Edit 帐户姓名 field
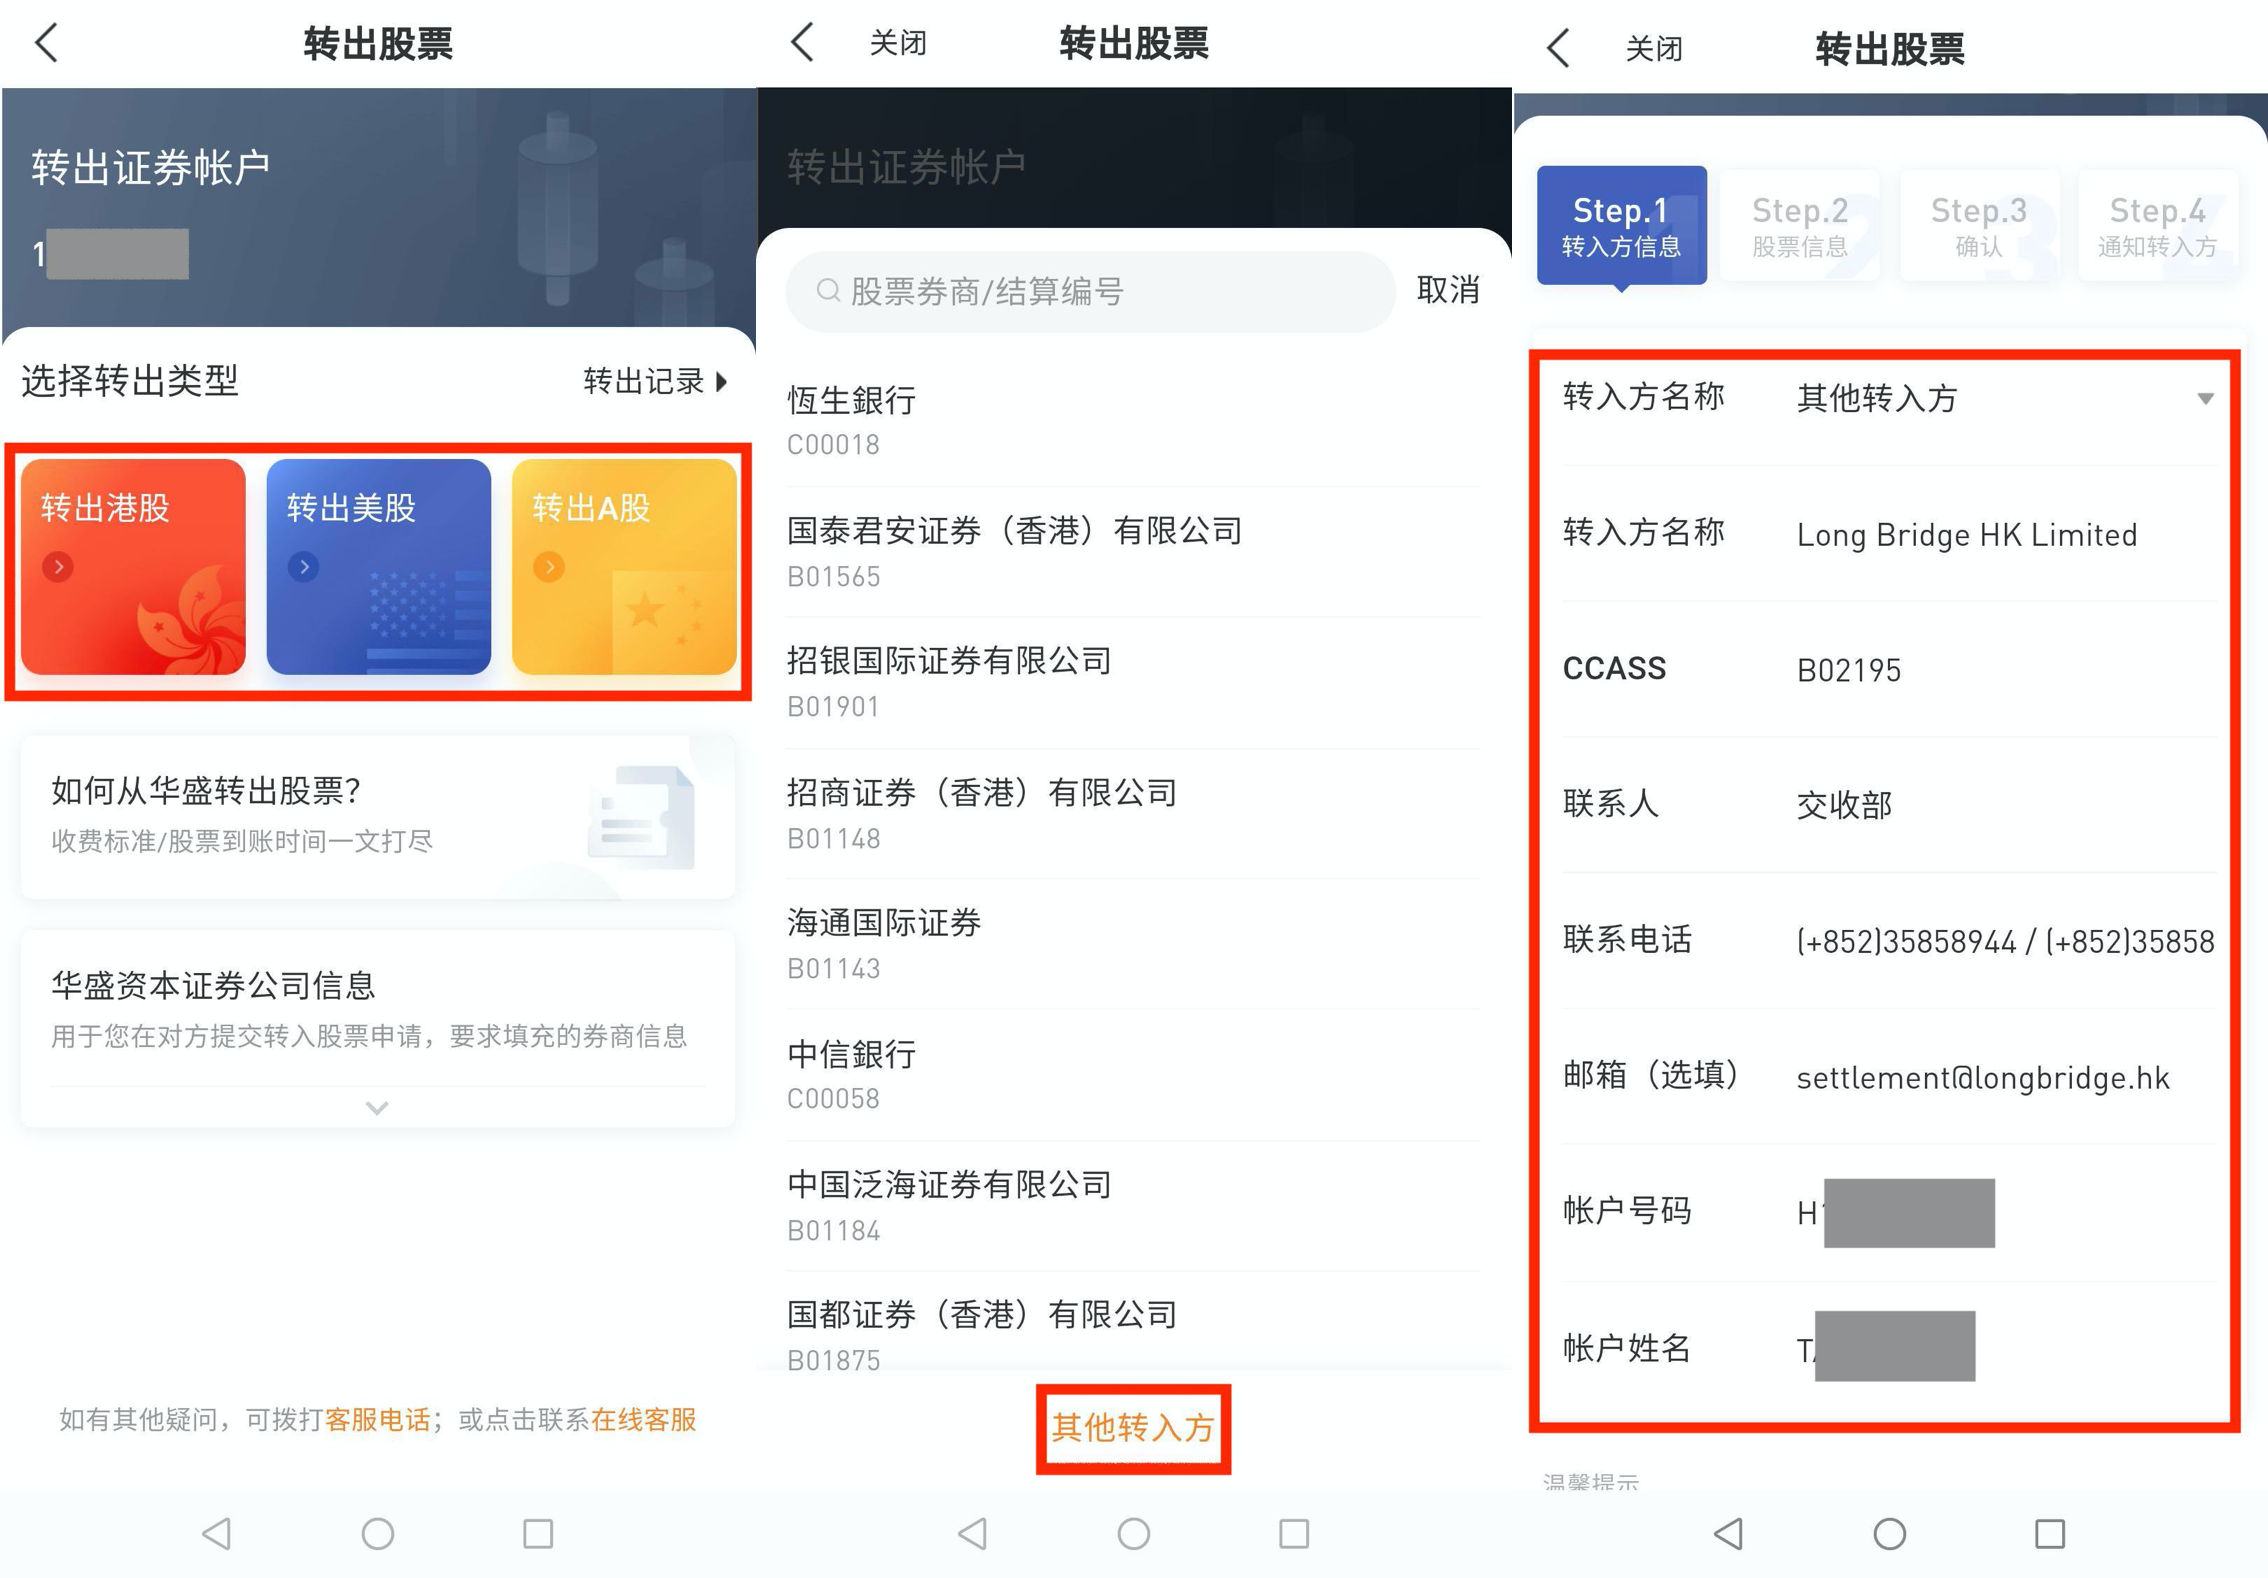 [x=1889, y=1348]
